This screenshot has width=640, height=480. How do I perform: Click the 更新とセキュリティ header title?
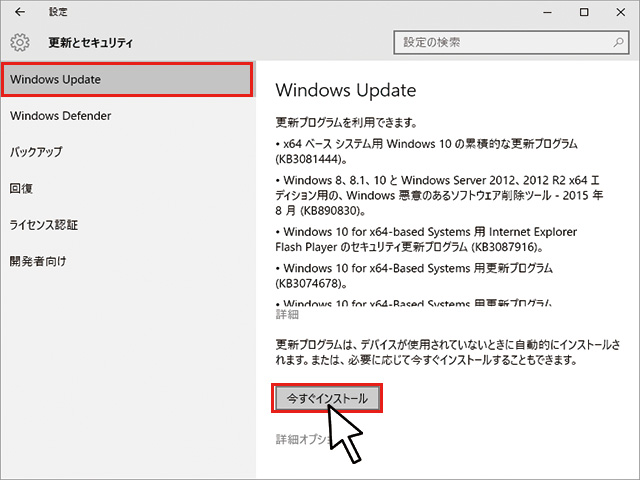pyautogui.click(x=91, y=42)
